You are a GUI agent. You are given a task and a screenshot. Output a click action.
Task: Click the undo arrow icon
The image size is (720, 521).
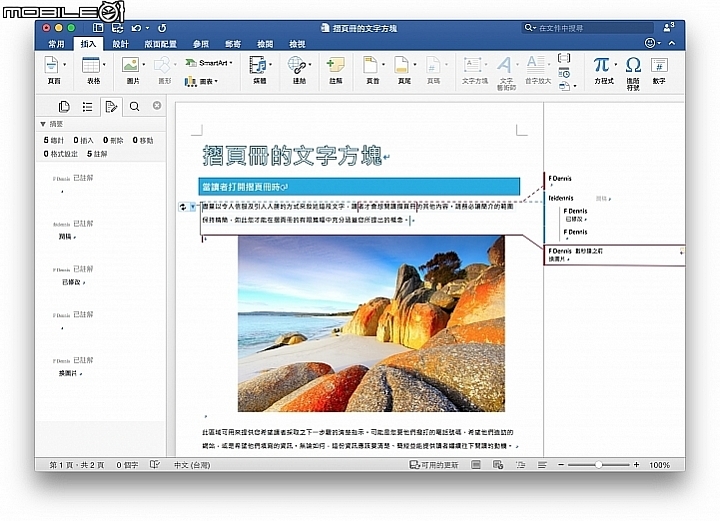coord(136,28)
